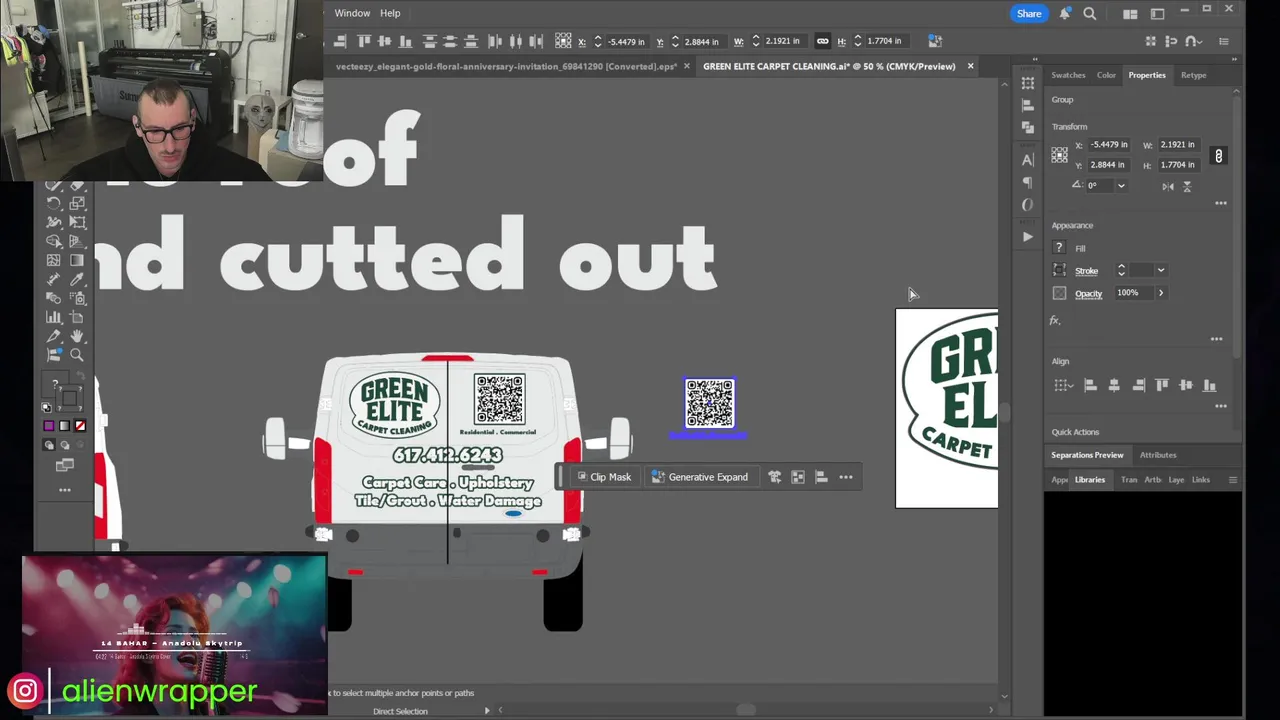
Task: Set None fill mode in toolbox
Action: pyautogui.click(x=81, y=426)
